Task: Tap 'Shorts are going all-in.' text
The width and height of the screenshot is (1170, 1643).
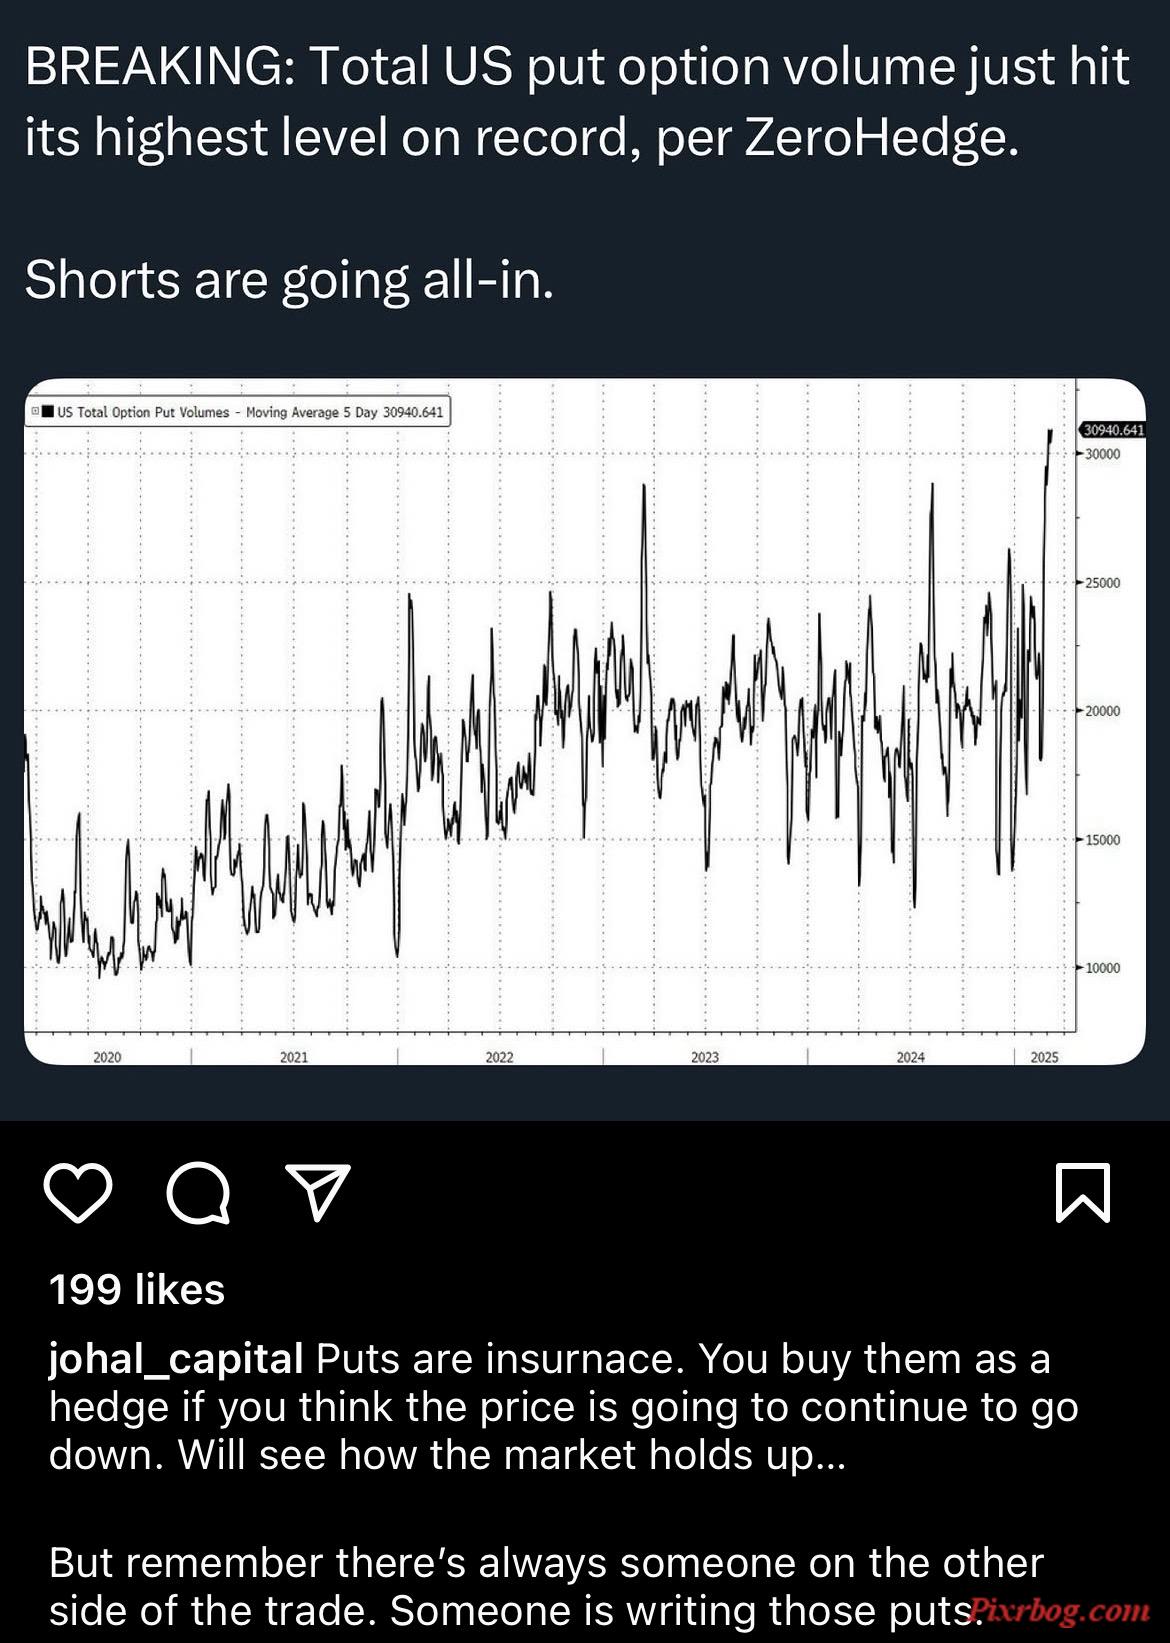Action: coord(289,280)
